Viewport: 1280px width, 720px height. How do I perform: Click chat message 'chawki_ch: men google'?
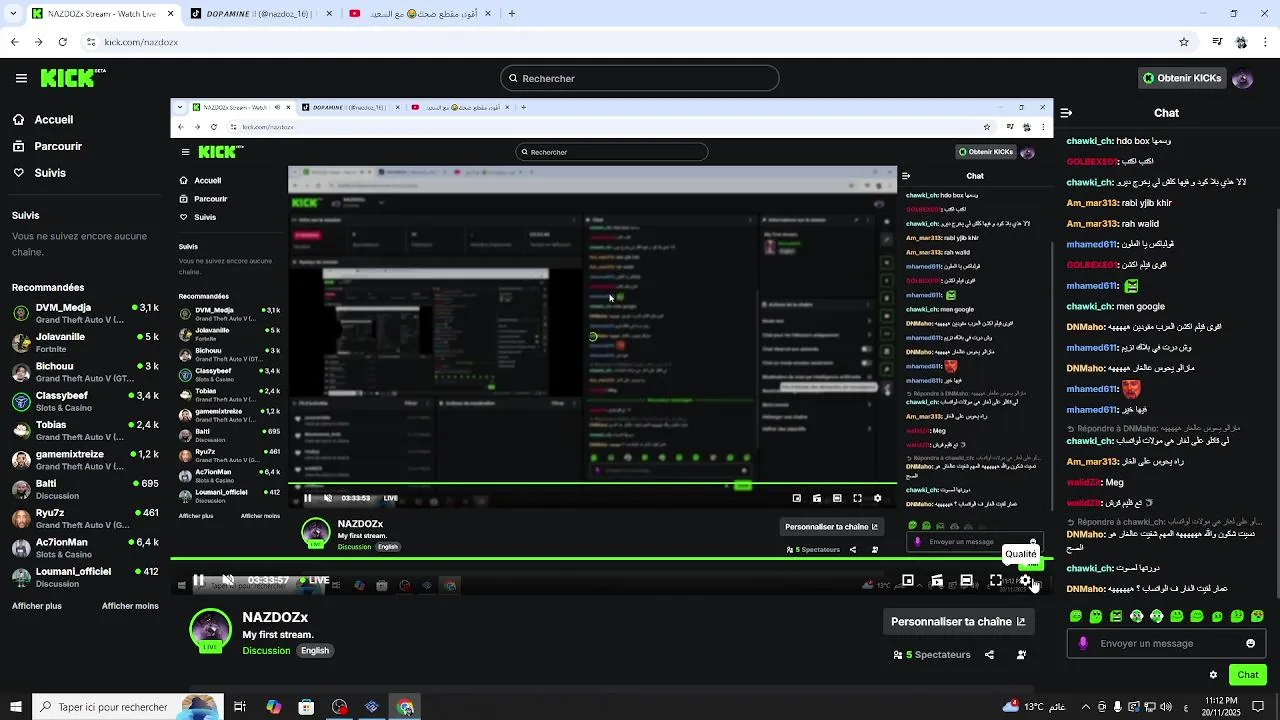tap(1117, 309)
